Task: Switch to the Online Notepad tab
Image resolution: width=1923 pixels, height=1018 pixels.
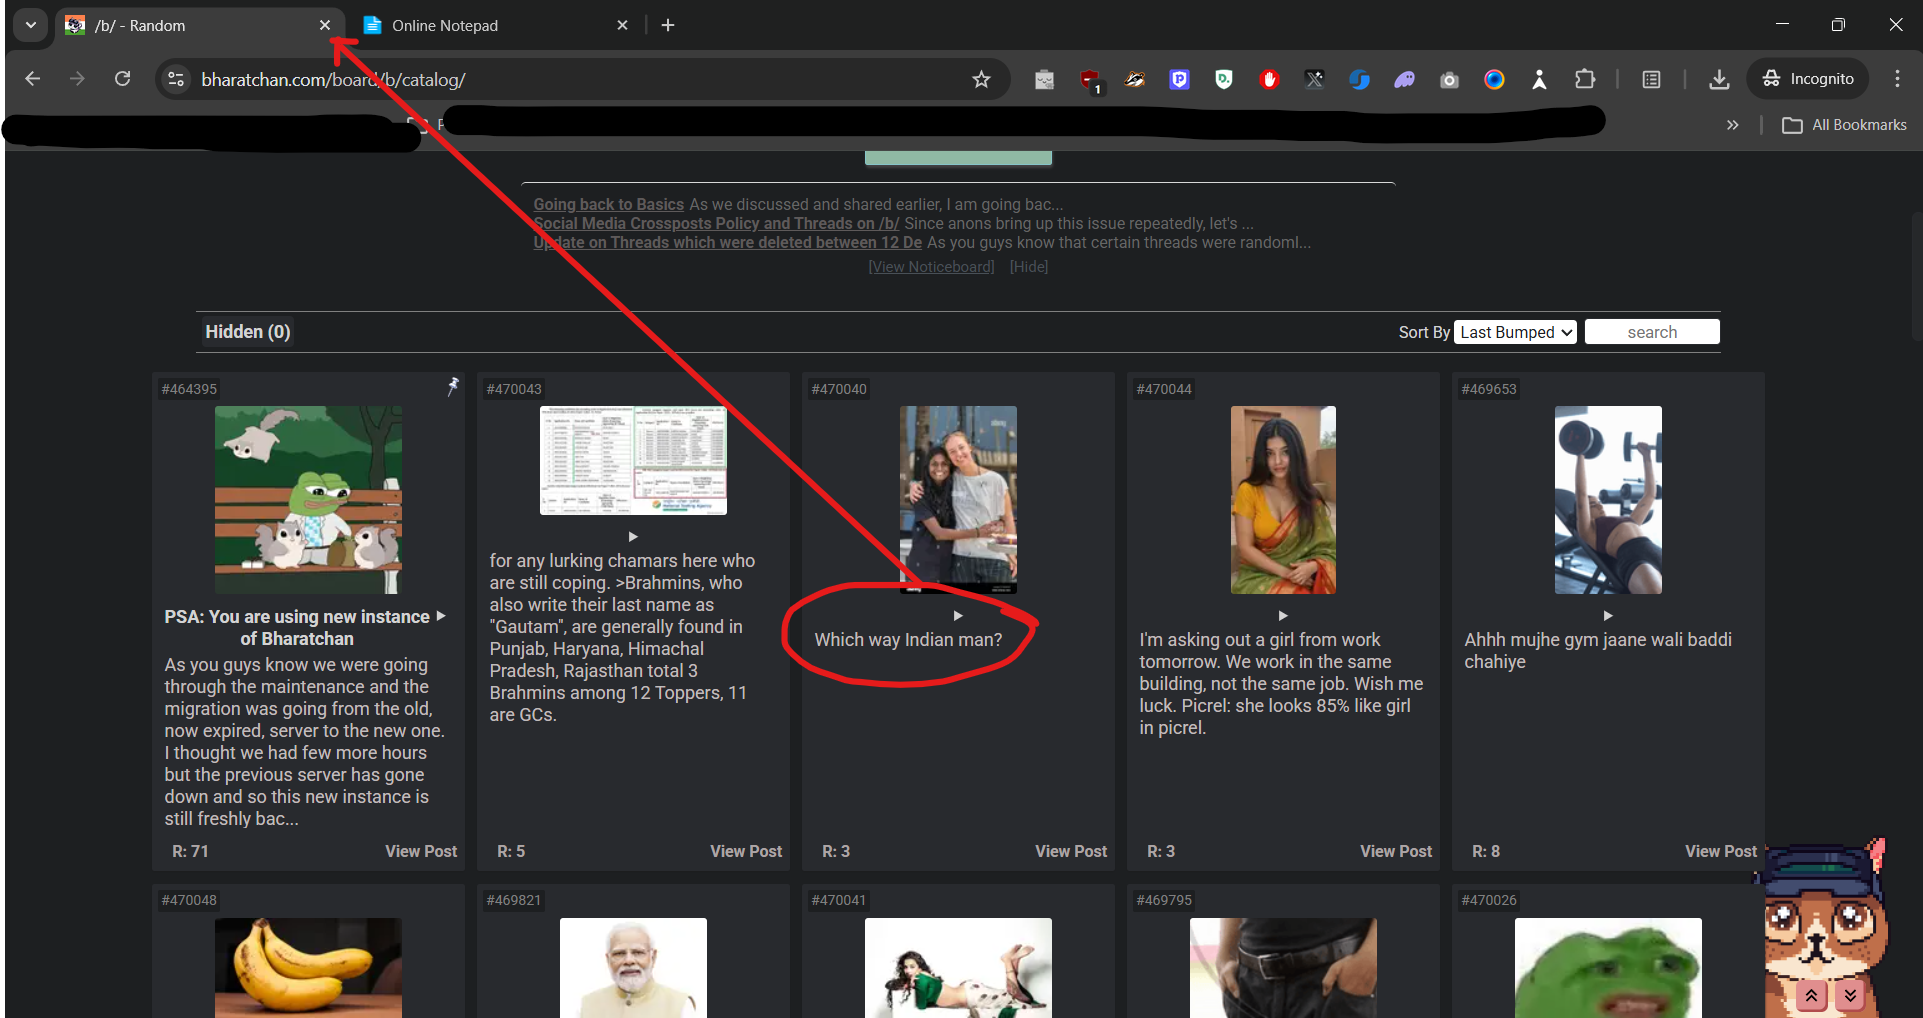Action: click(x=490, y=25)
